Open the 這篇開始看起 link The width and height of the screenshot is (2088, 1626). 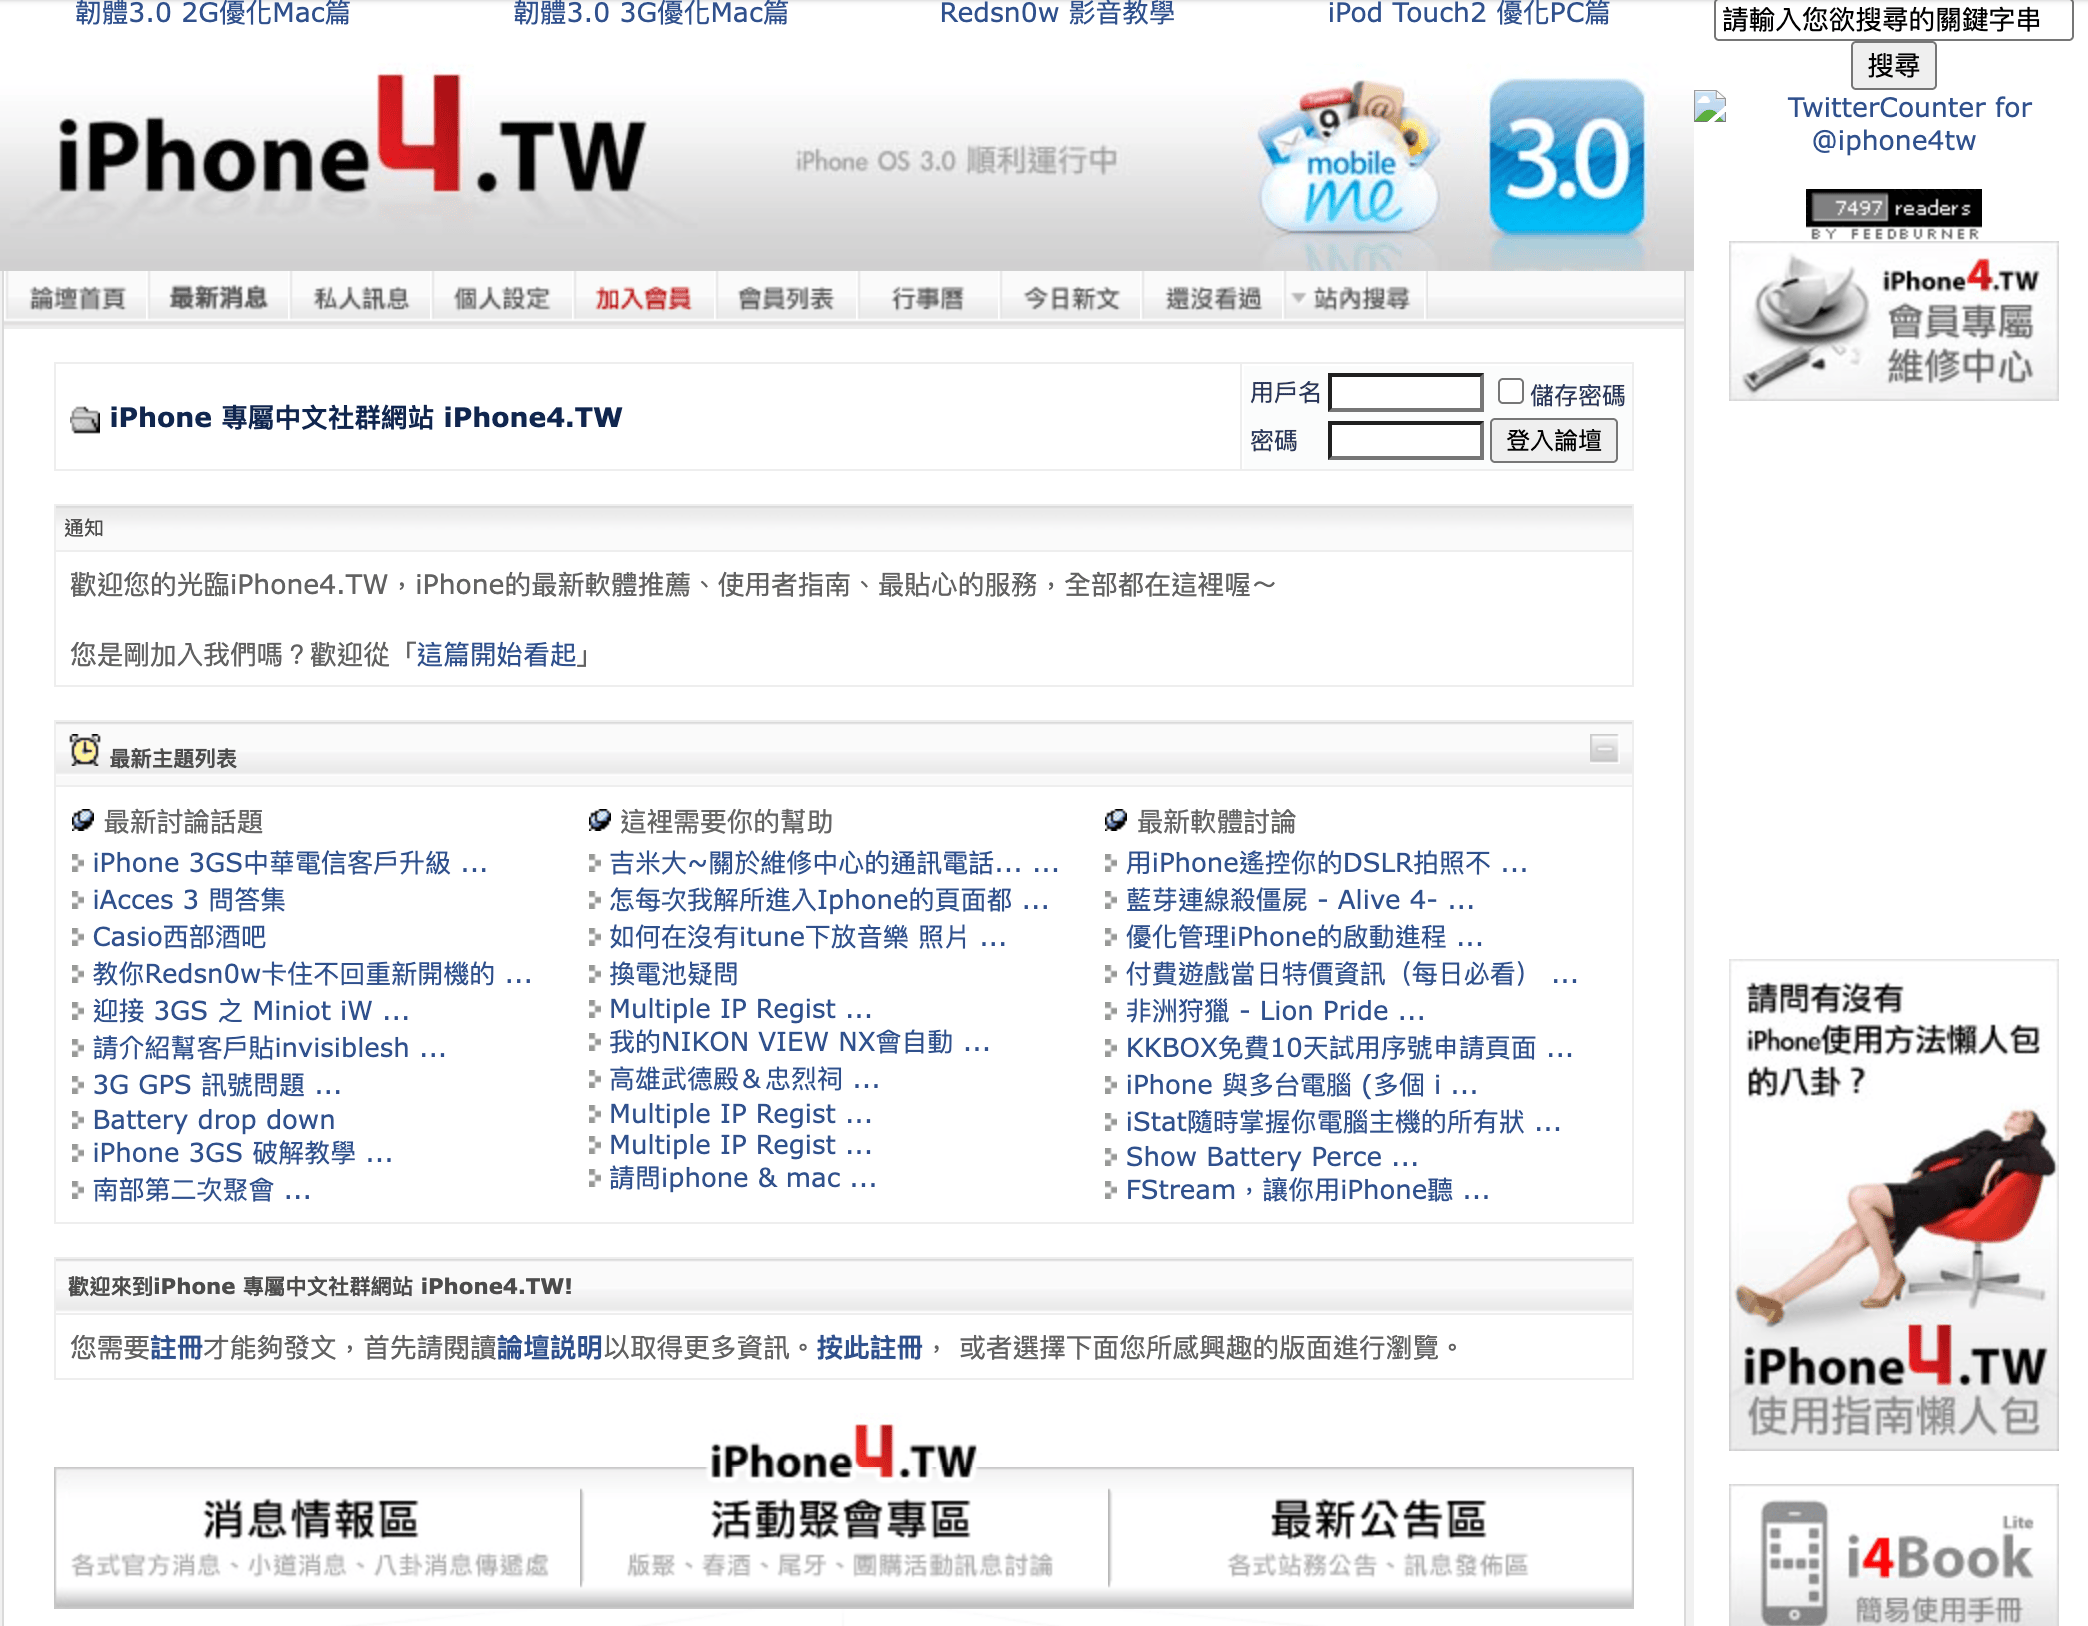(x=496, y=655)
